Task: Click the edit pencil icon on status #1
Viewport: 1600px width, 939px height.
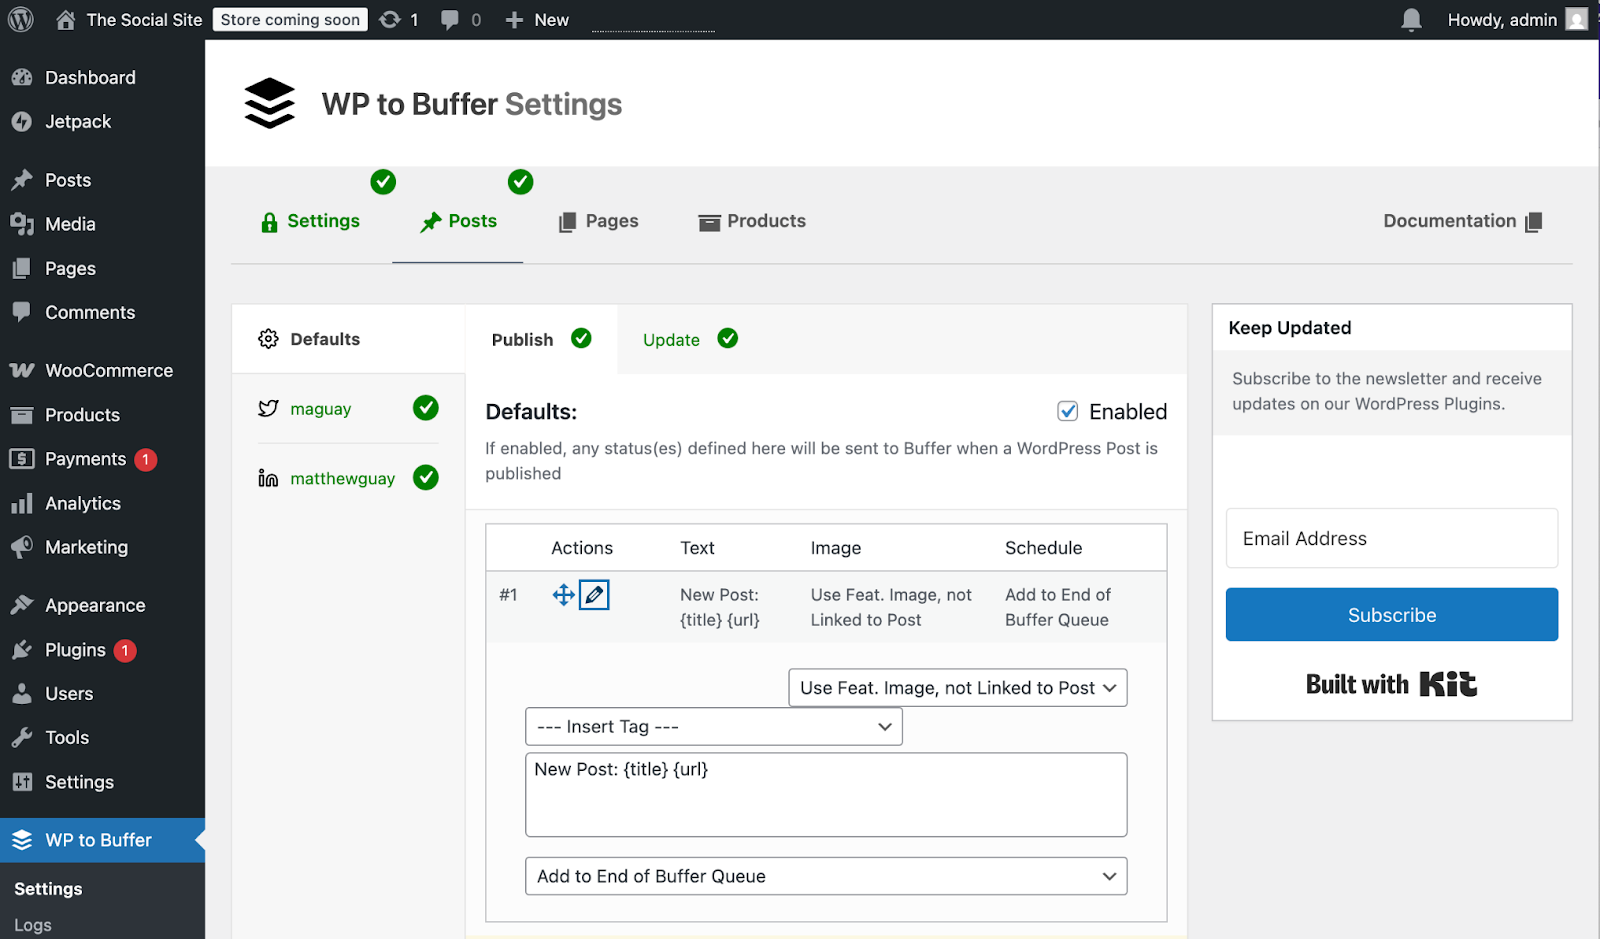Action: 594,594
